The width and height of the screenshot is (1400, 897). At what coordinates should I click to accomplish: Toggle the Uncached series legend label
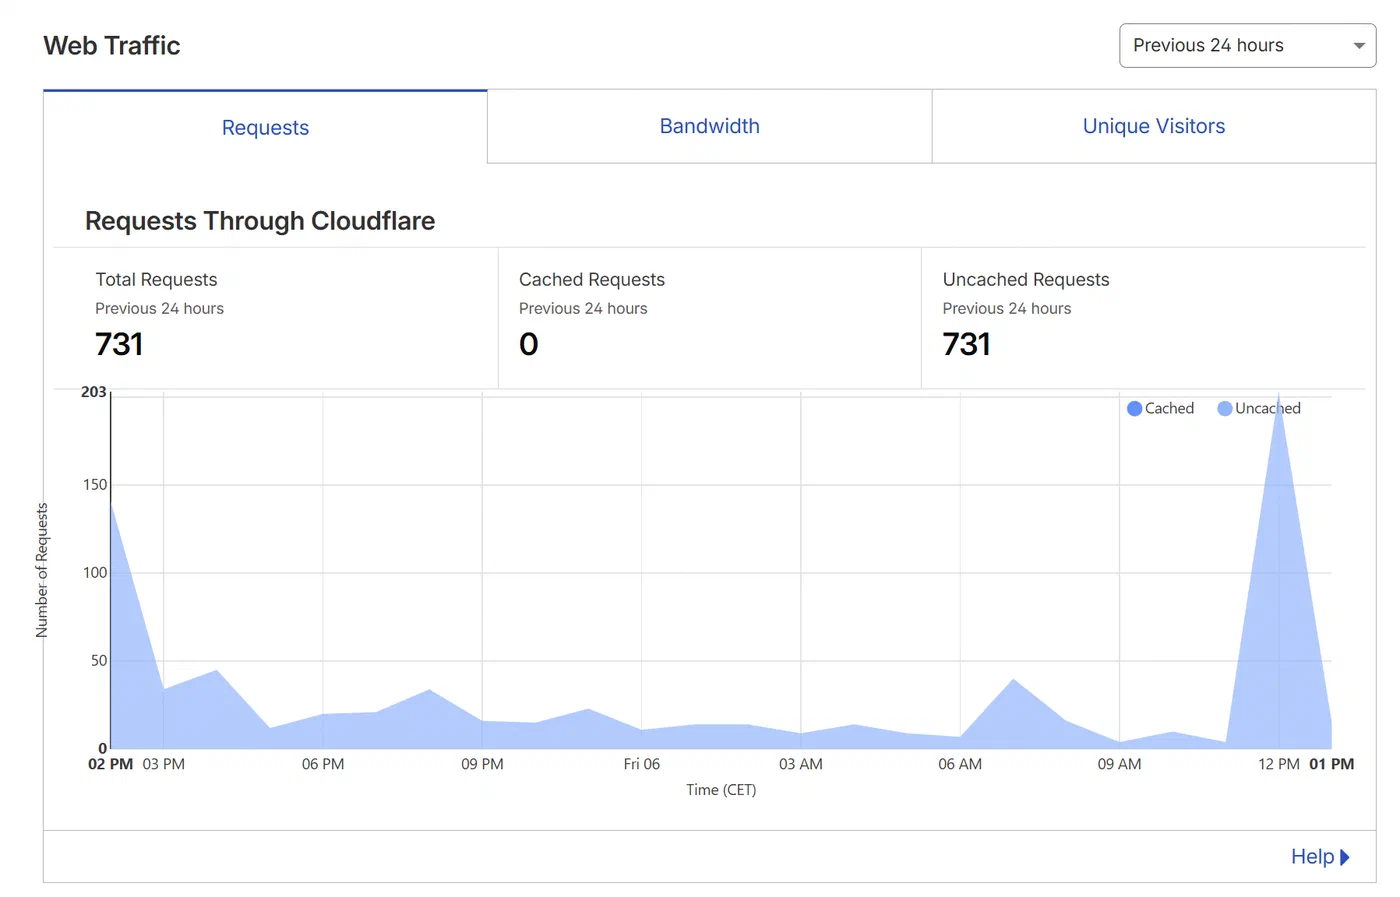[x=1268, y=408]
